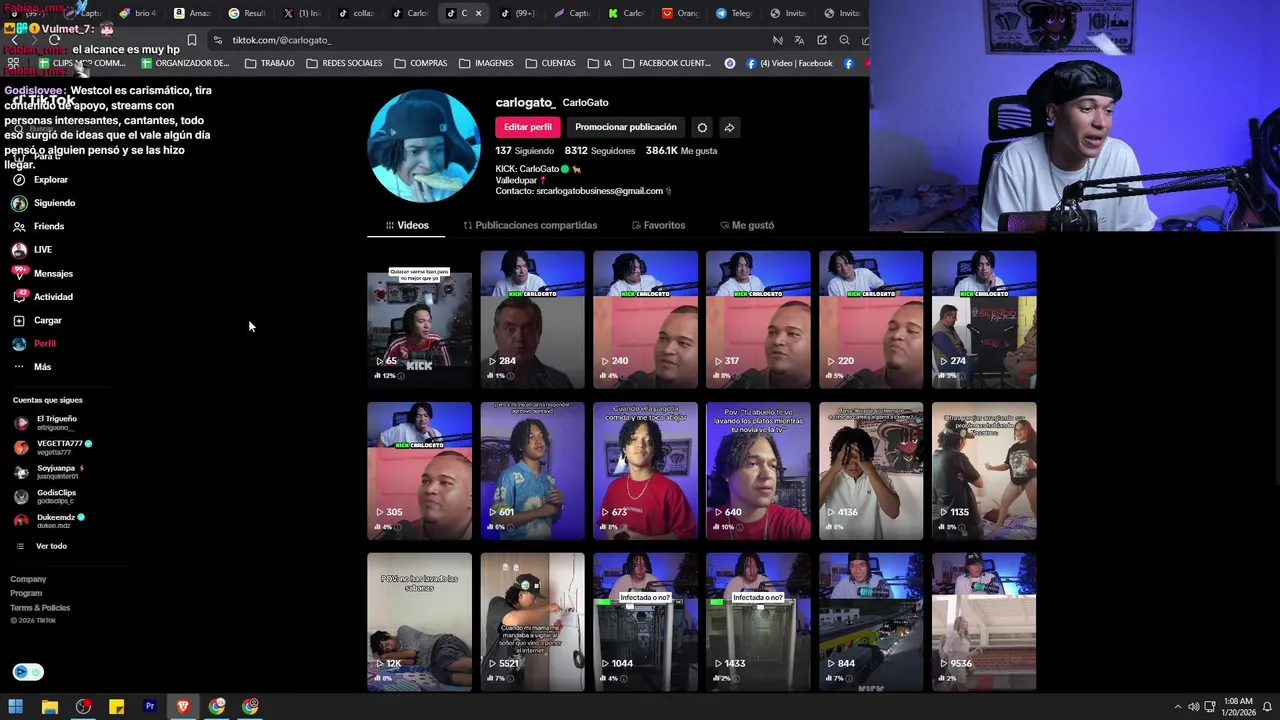The image size is (1280, 720).
Task: Open GodisClips followed account
Action: [x=44, y=496]
